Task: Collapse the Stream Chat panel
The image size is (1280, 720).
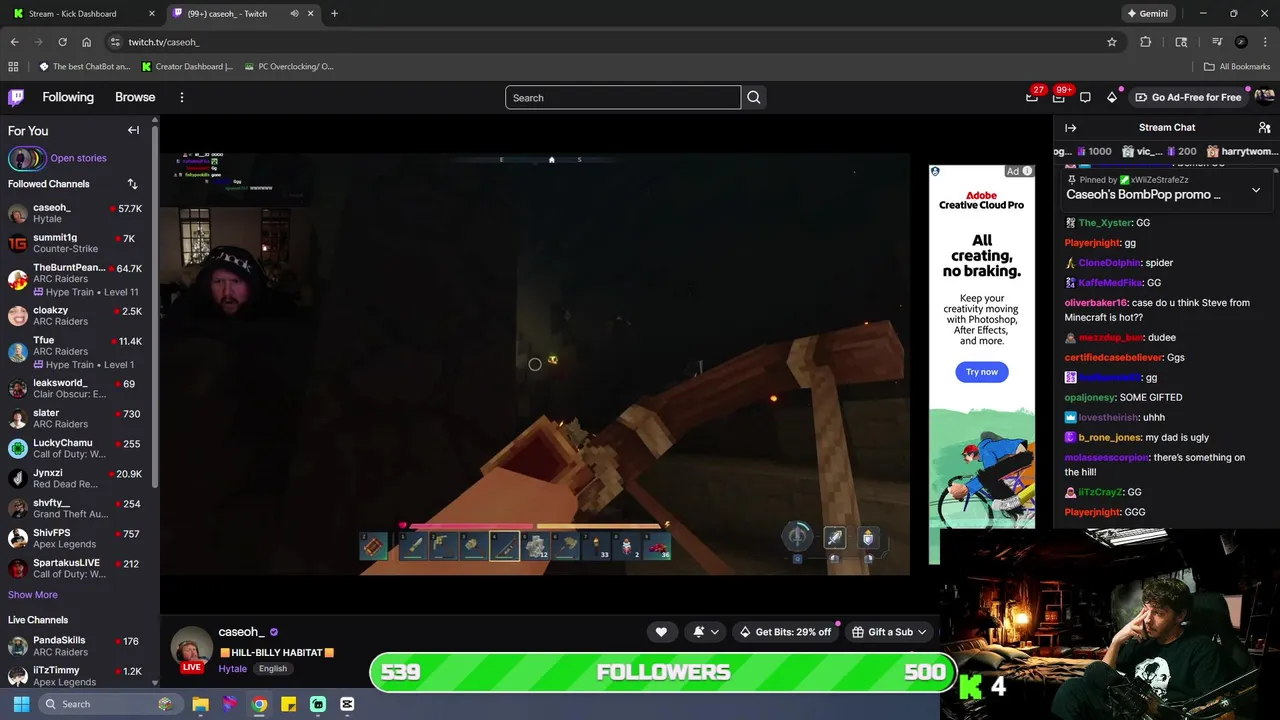Action: tap(1070, 128)
